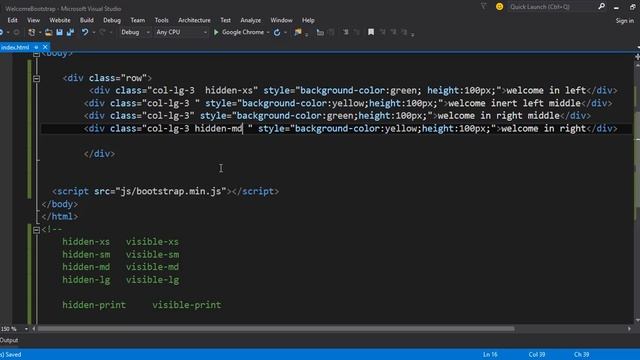
Task: Open the refresh options dropdown arrow
Action: [x=285, y=32]
